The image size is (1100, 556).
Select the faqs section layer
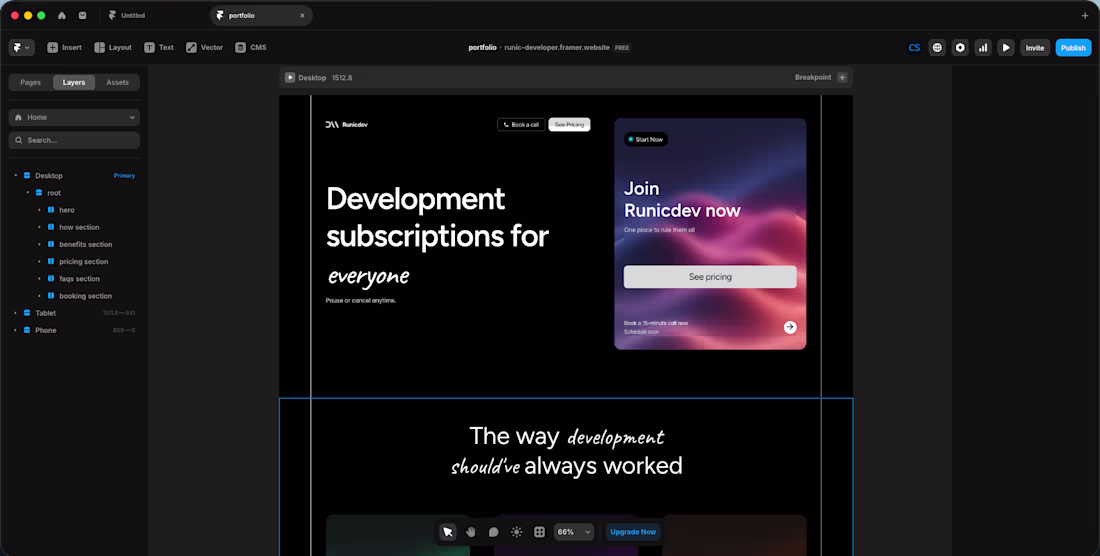pyautogui.click(x=79, y=278)
